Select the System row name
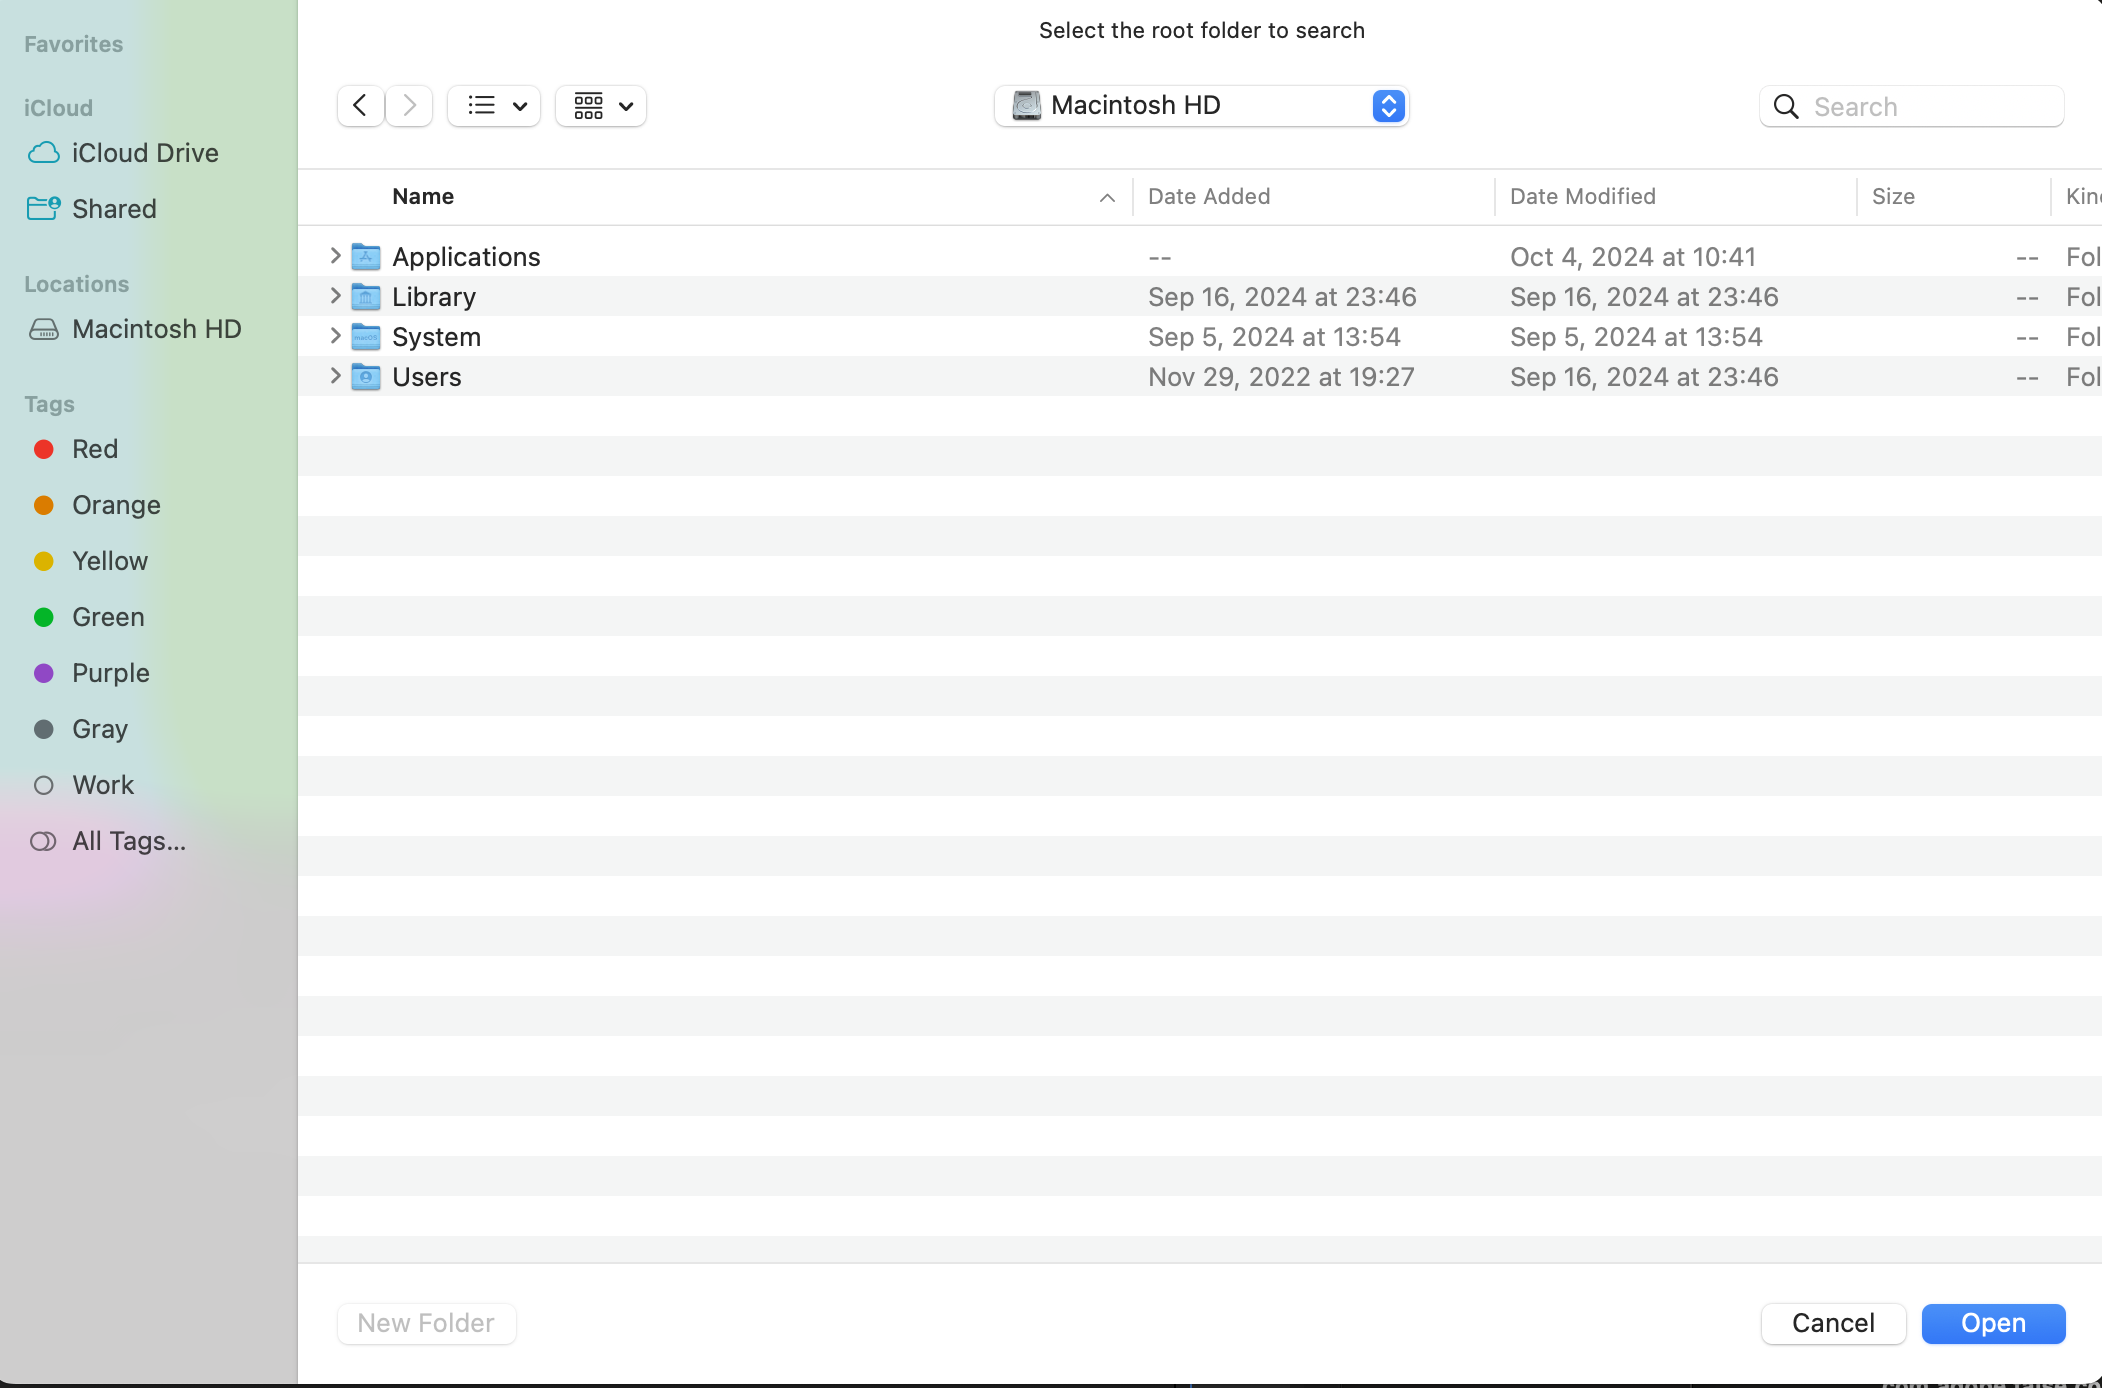This screenshot has height=1388, width=2102. (x=436, y=337)
